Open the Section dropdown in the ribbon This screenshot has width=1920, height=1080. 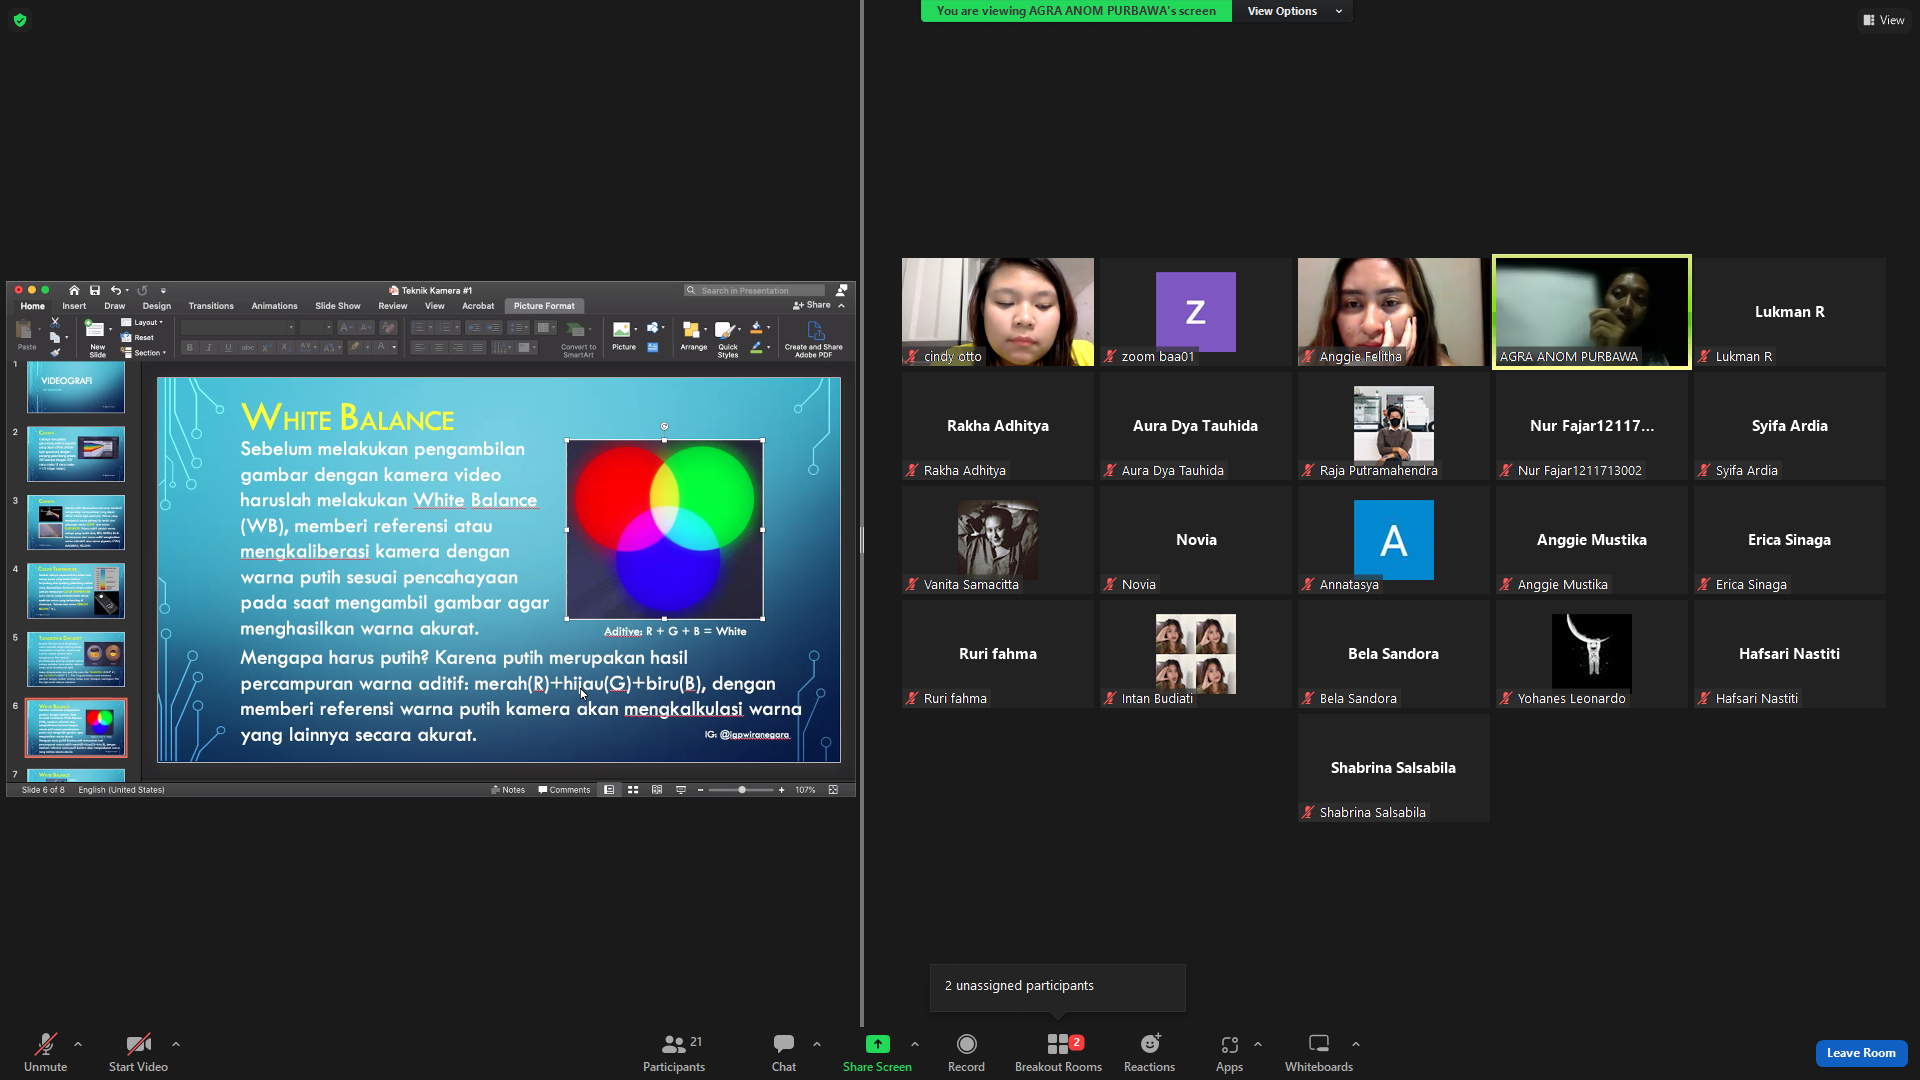coord(144,353)
